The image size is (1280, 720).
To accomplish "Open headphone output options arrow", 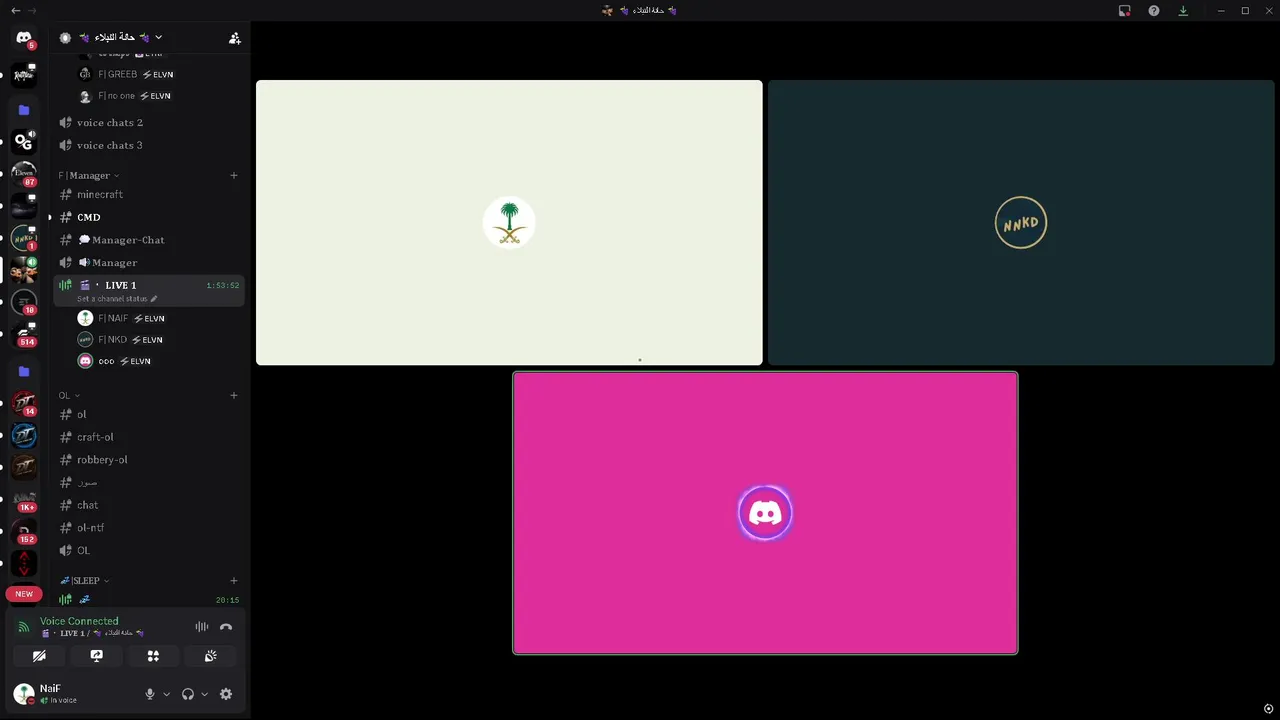I will point(204,694).
